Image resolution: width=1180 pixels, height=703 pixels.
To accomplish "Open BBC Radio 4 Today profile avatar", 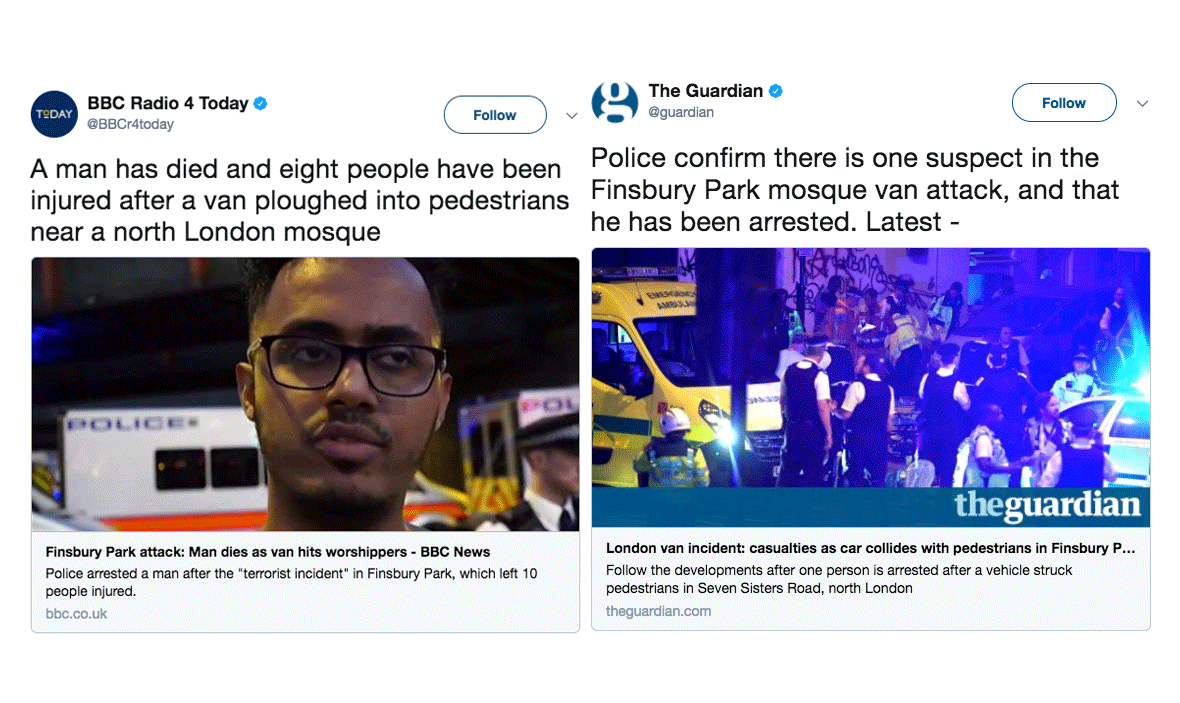I will pos(54,114).
